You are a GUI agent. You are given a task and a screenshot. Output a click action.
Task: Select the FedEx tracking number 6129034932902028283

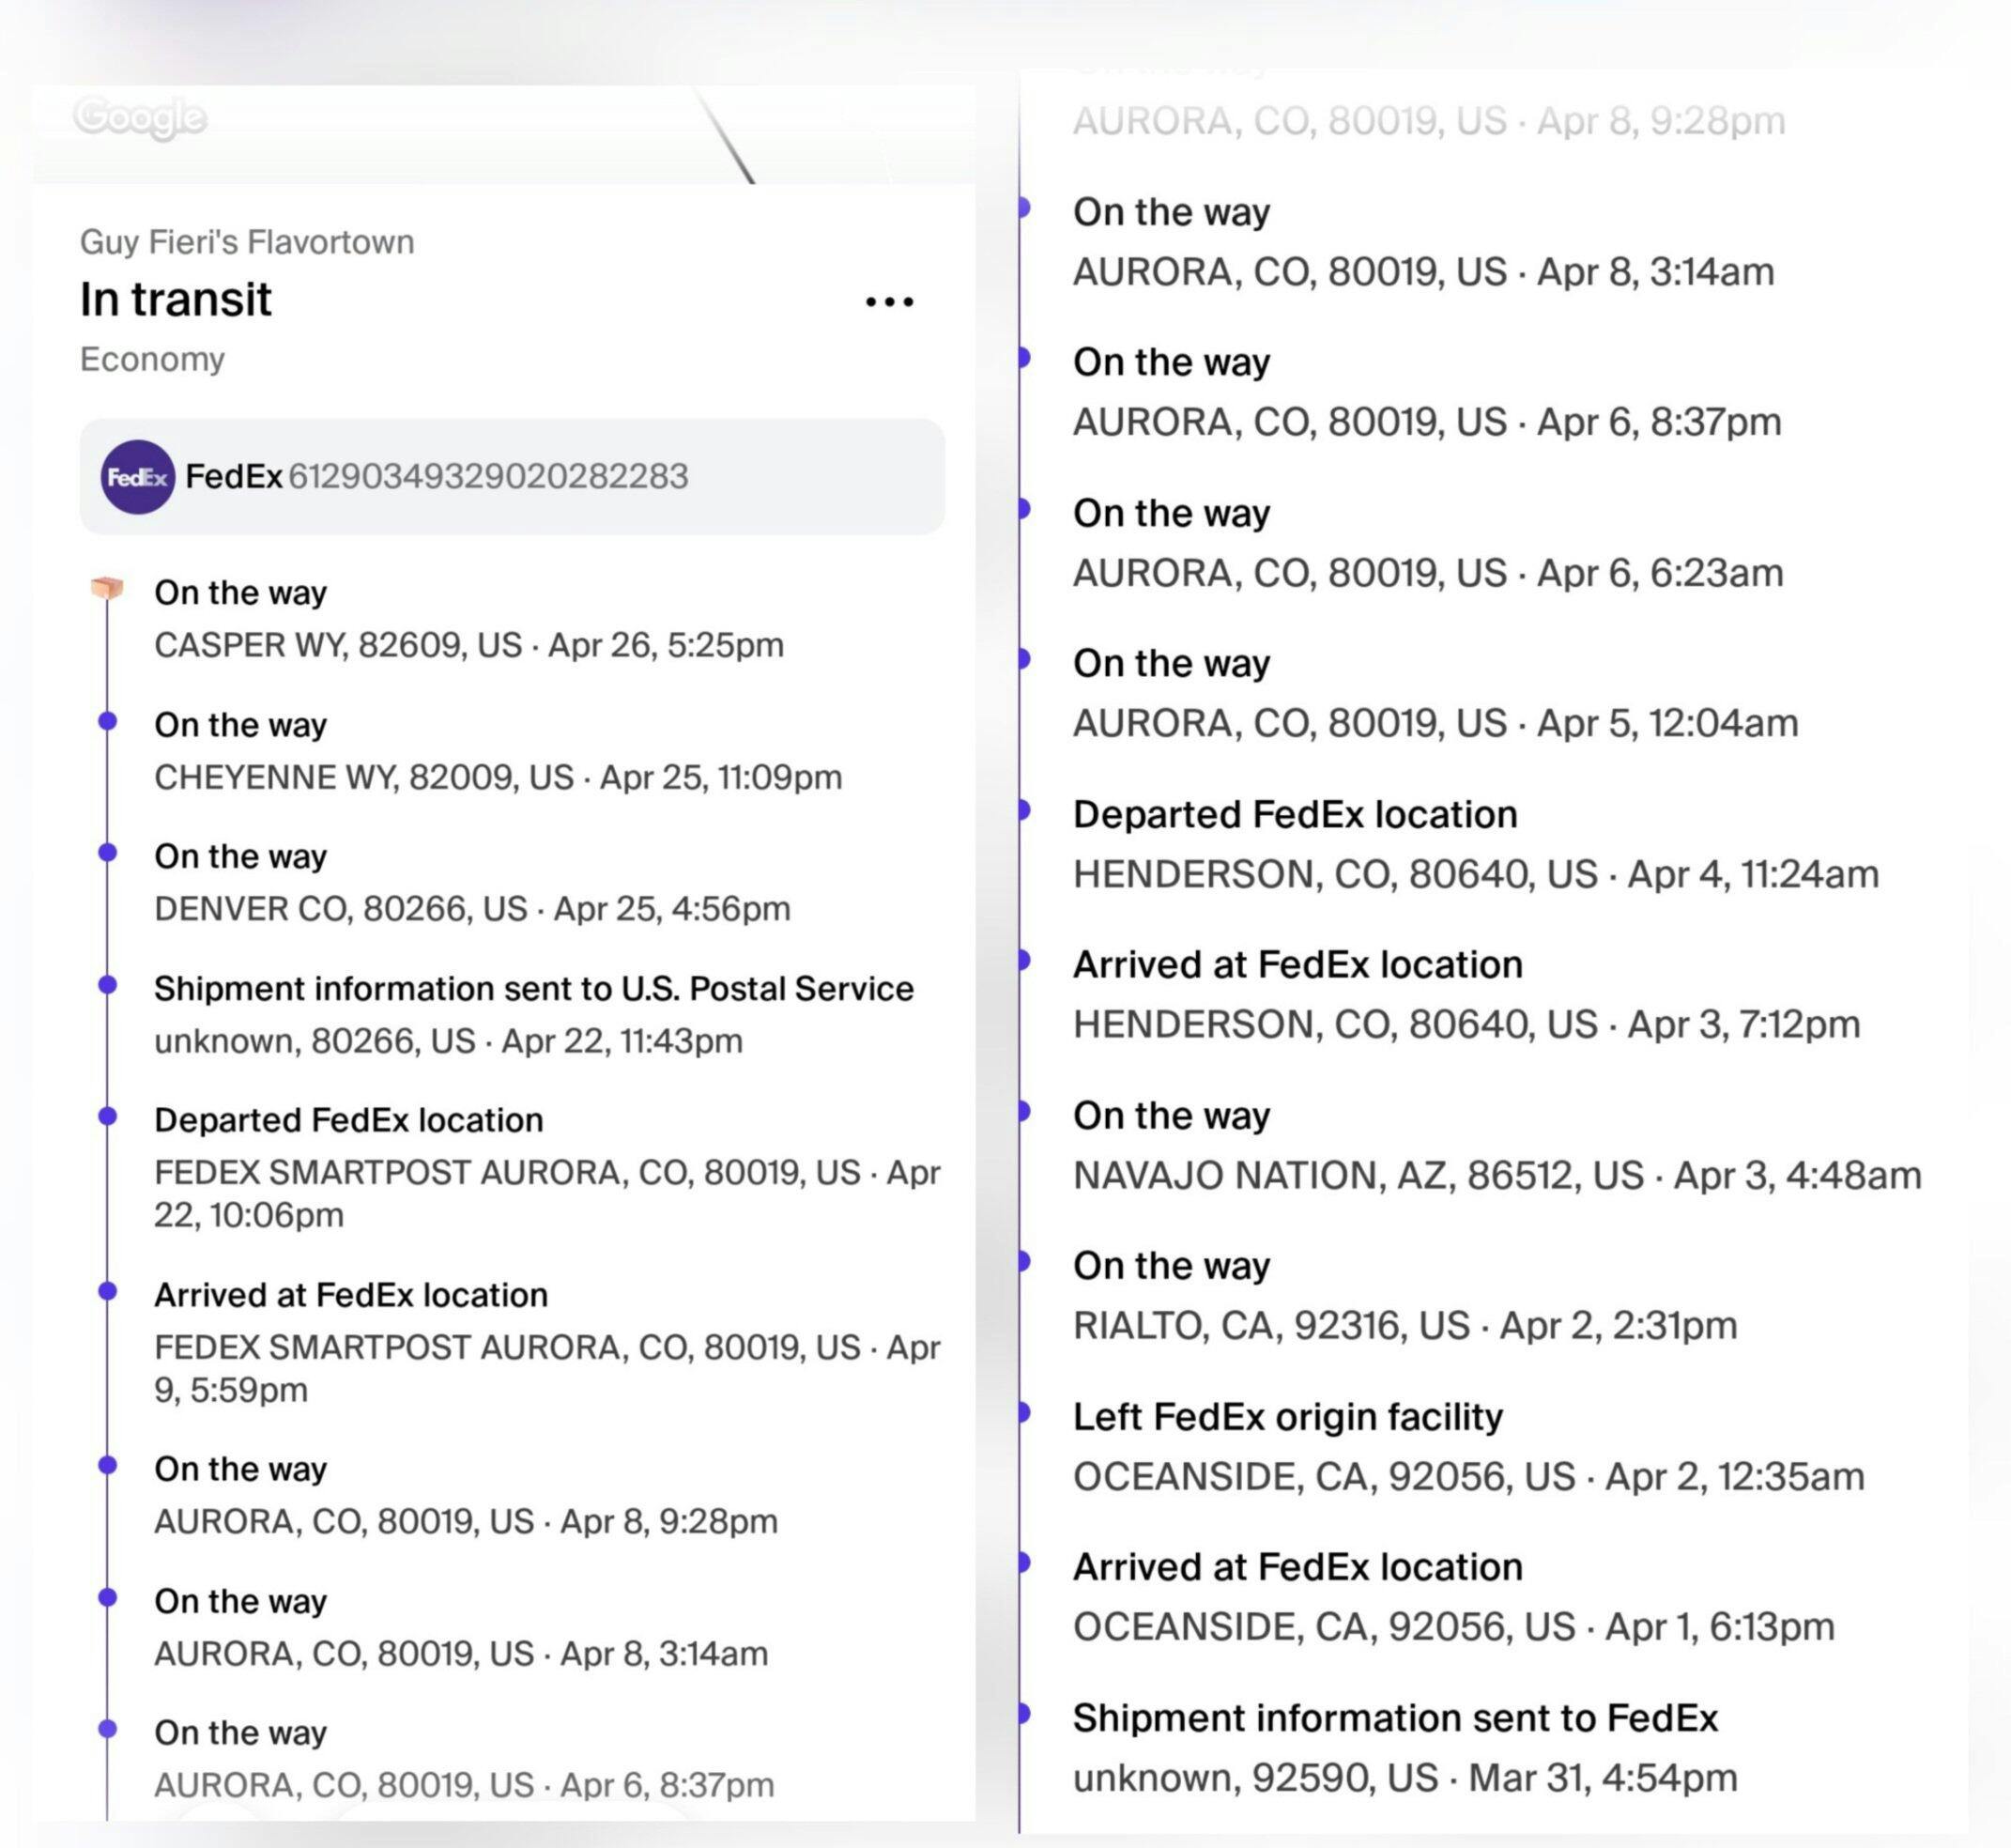488,476
